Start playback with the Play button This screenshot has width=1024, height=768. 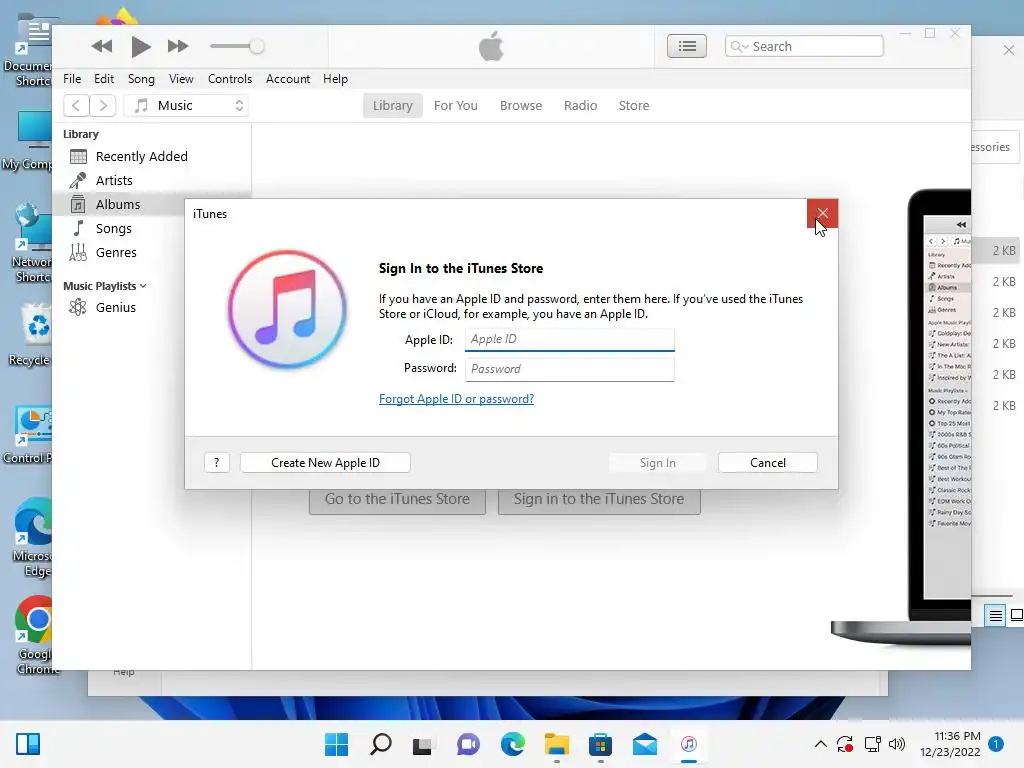(x=140, y=46)
